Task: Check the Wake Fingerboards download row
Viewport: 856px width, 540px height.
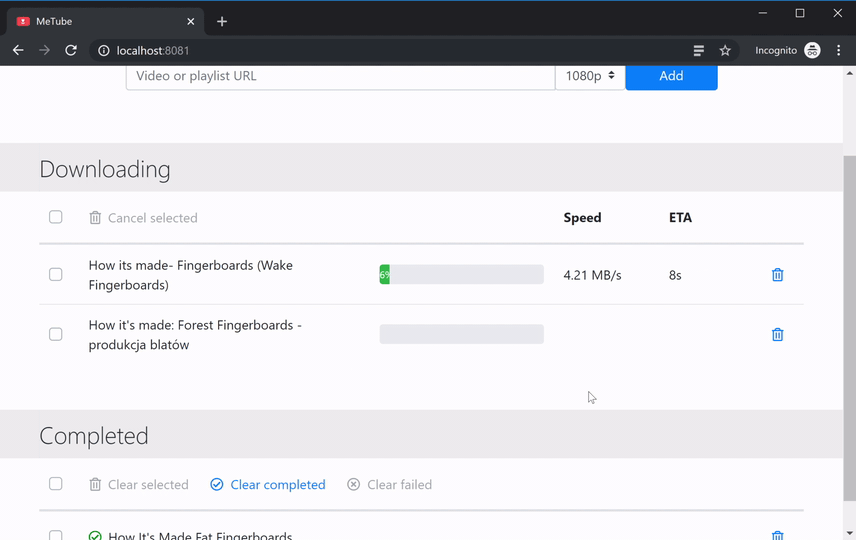Action: click(56, 274)
